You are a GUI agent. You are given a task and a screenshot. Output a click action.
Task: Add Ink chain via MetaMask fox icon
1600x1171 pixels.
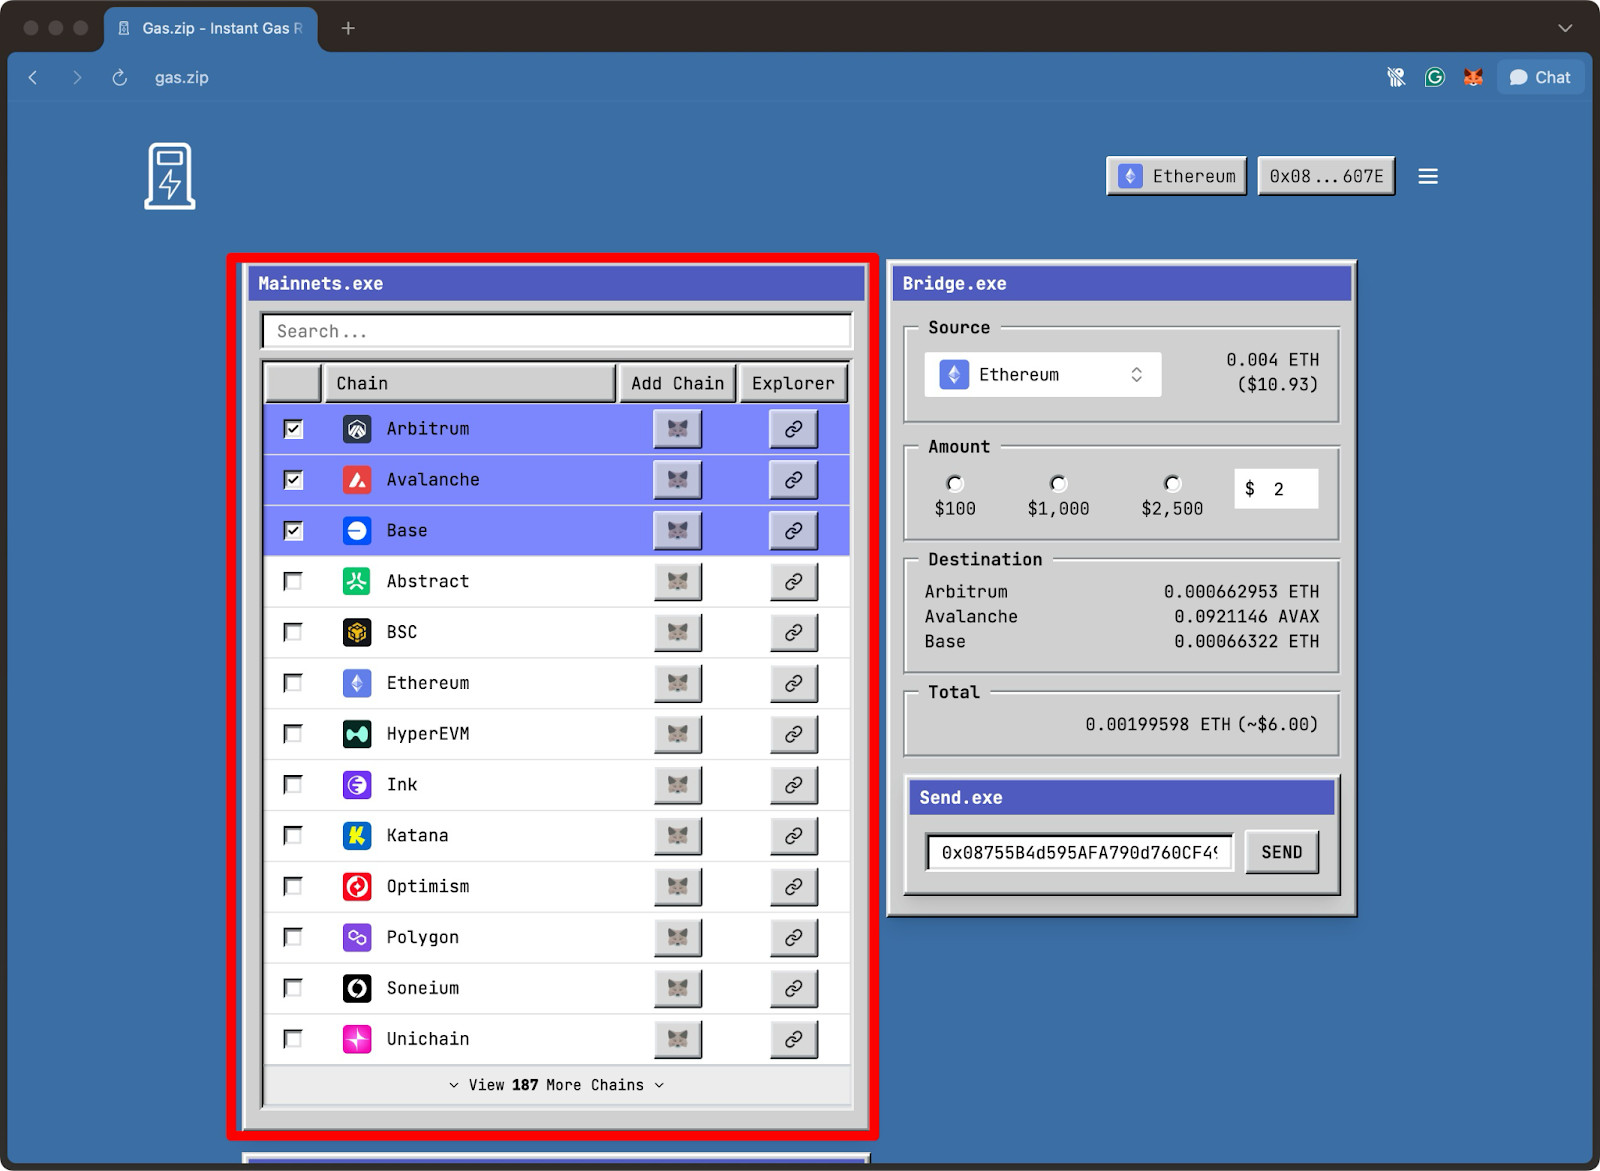(678, 785)
